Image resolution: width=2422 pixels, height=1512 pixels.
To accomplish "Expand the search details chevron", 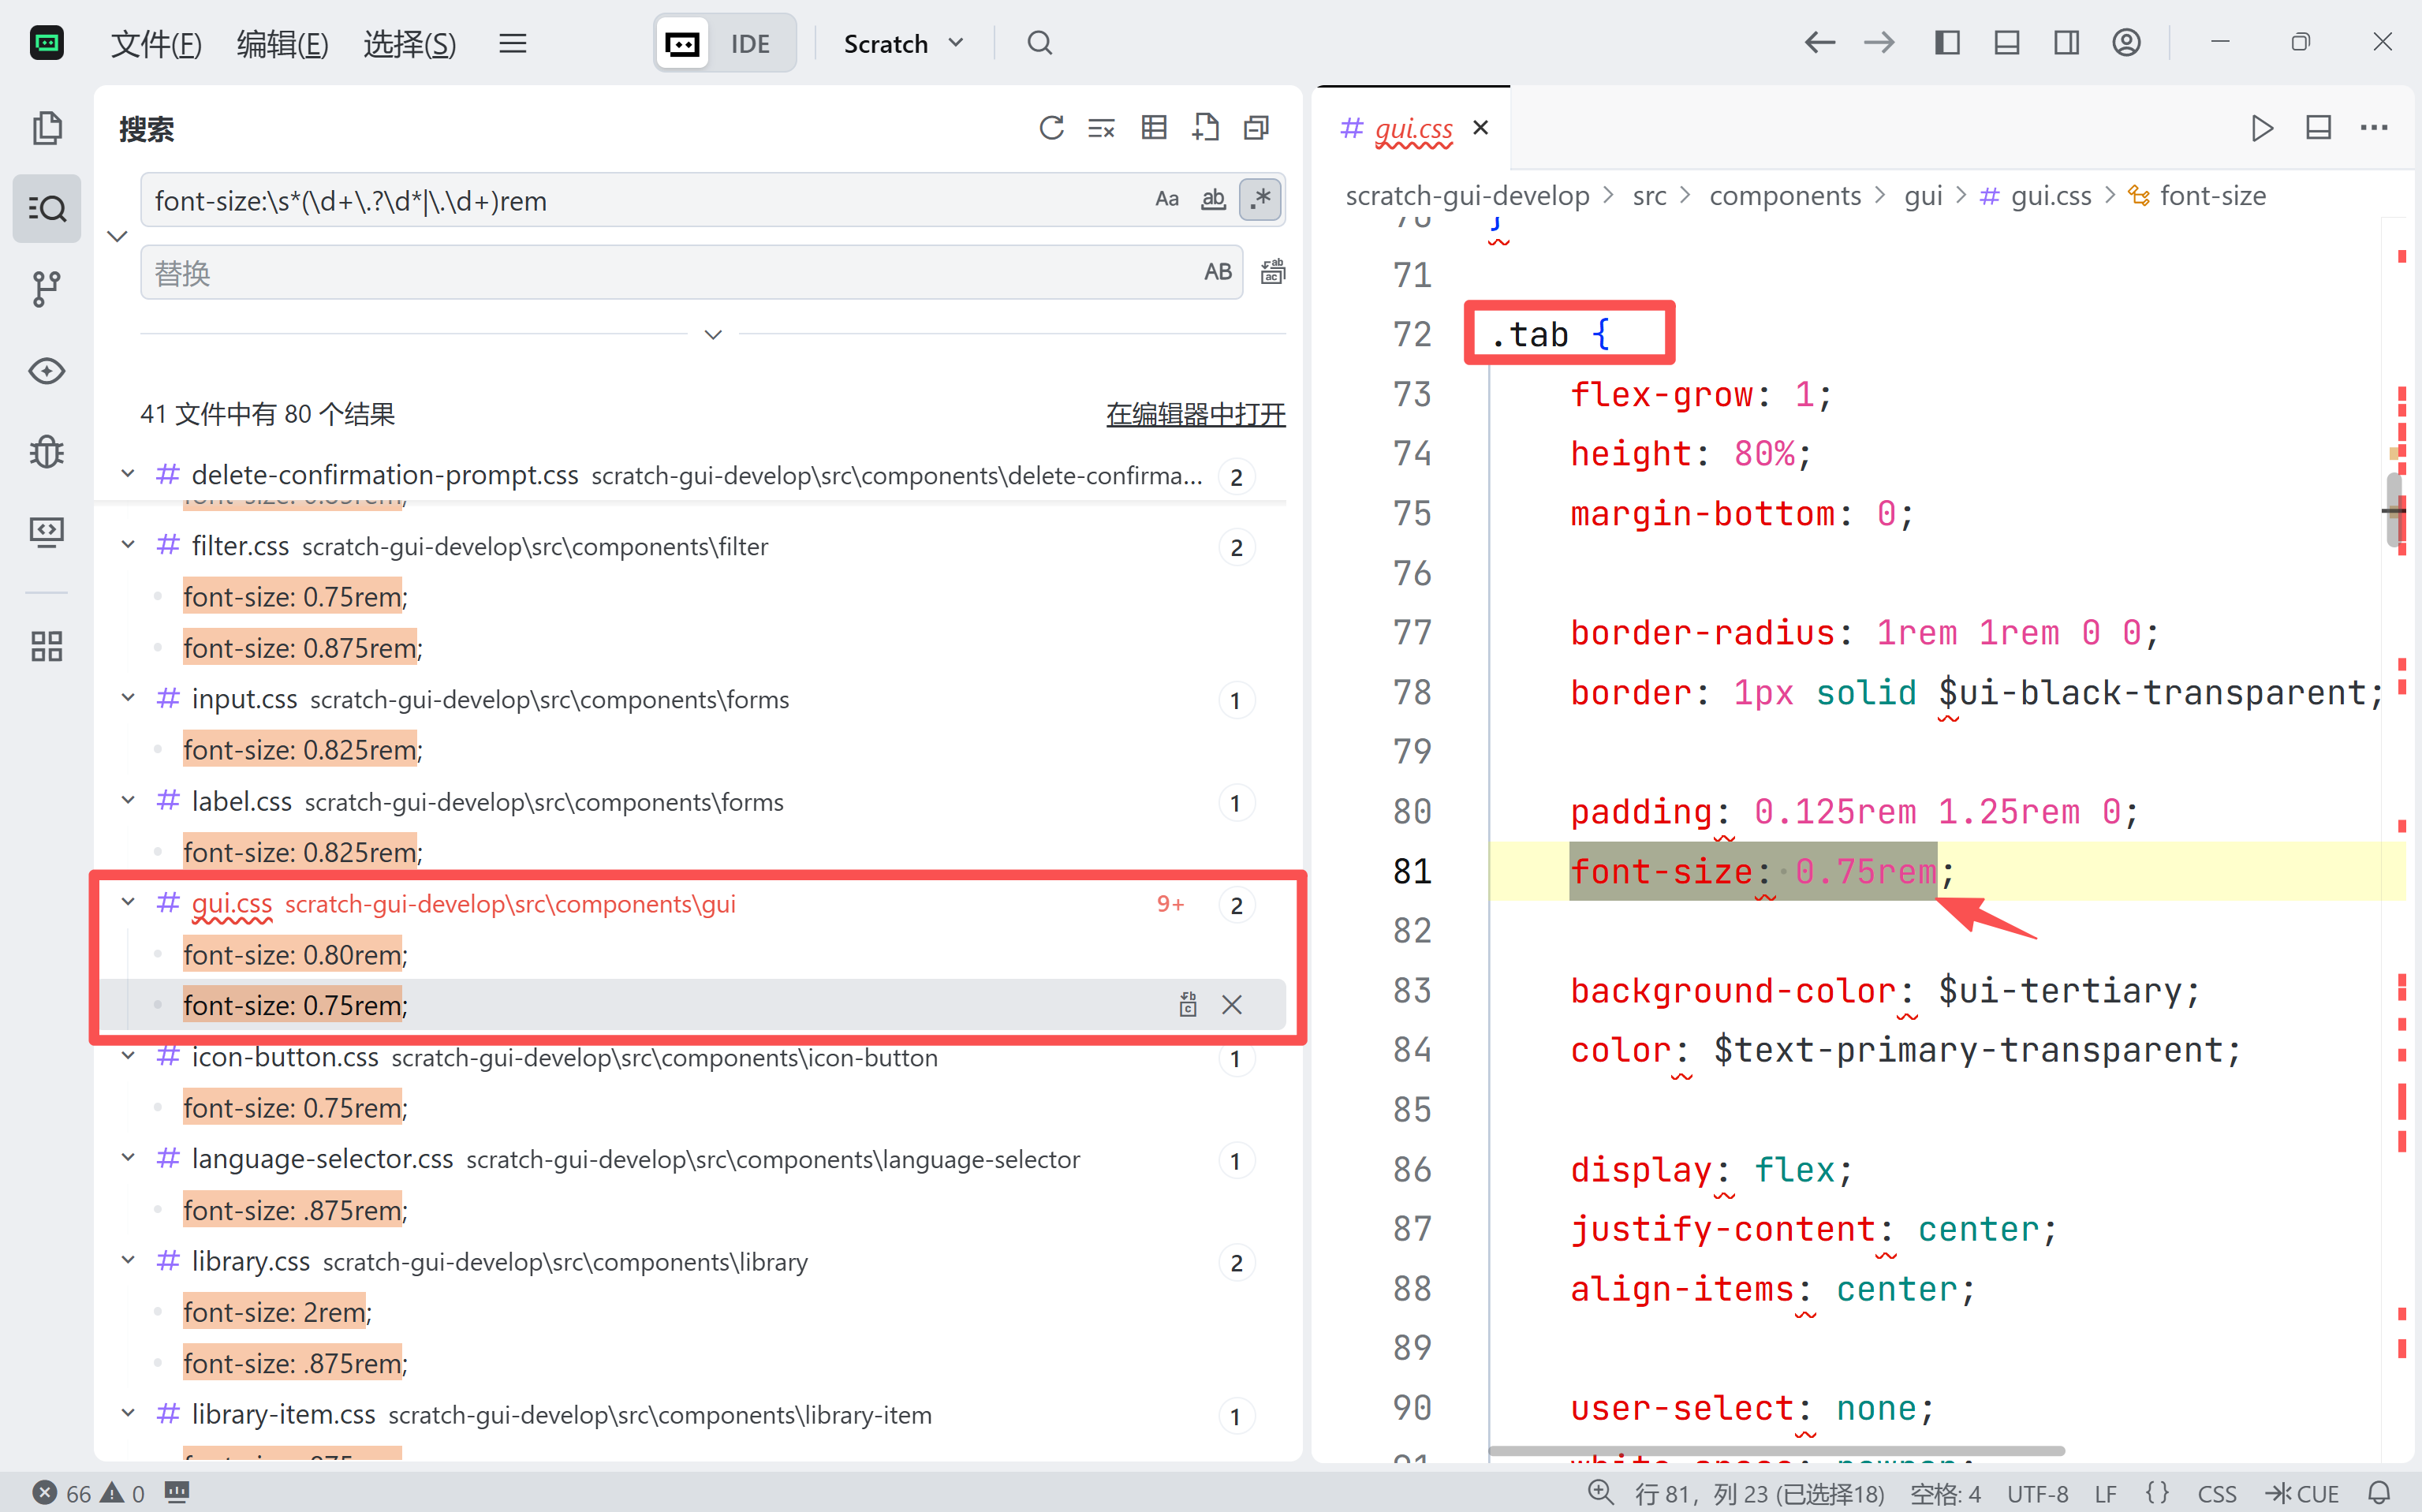I will click(713, 335).
